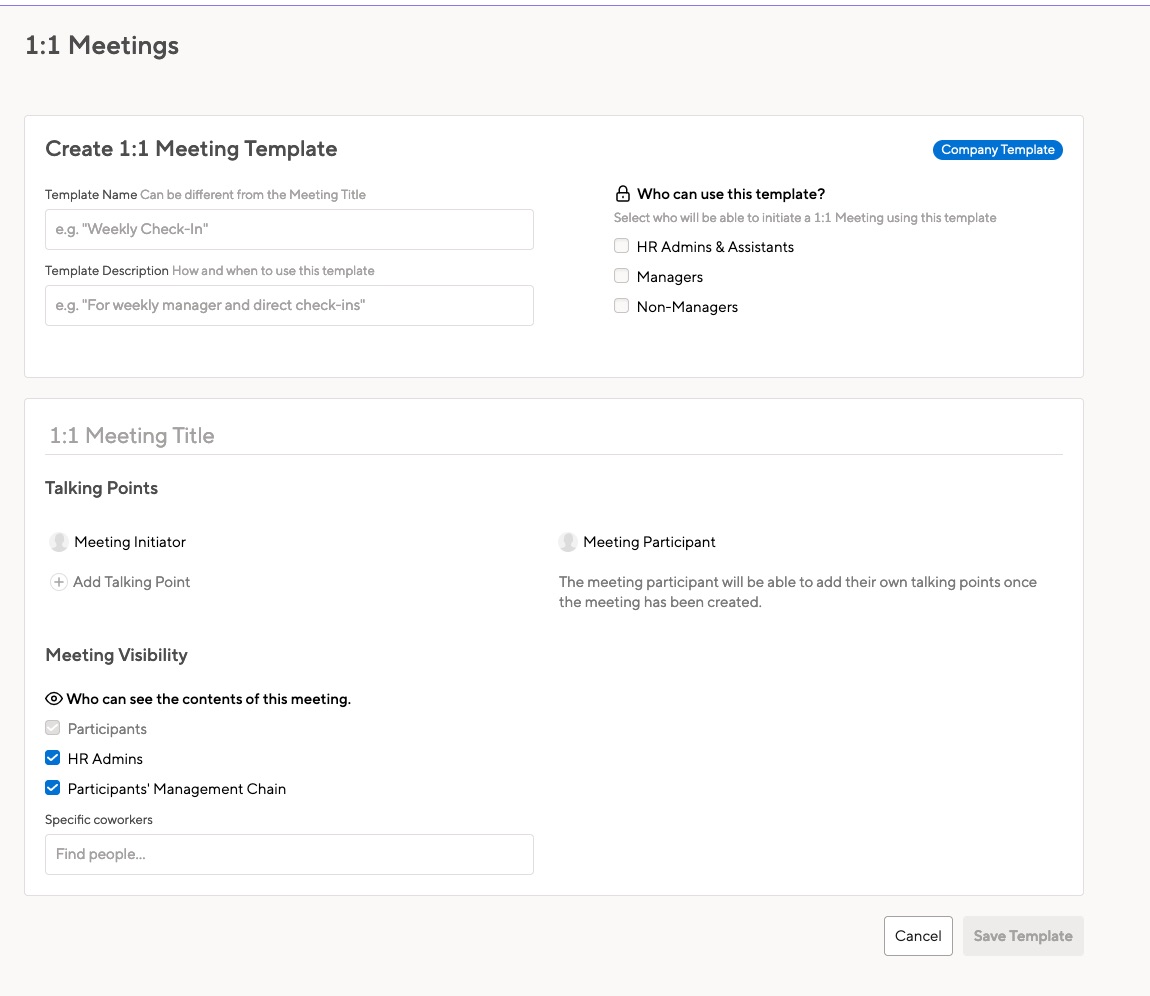Click the plus icon beside Add Talking Point
Viewport: 1150px width, 996px height.
[x=59, y=582]
